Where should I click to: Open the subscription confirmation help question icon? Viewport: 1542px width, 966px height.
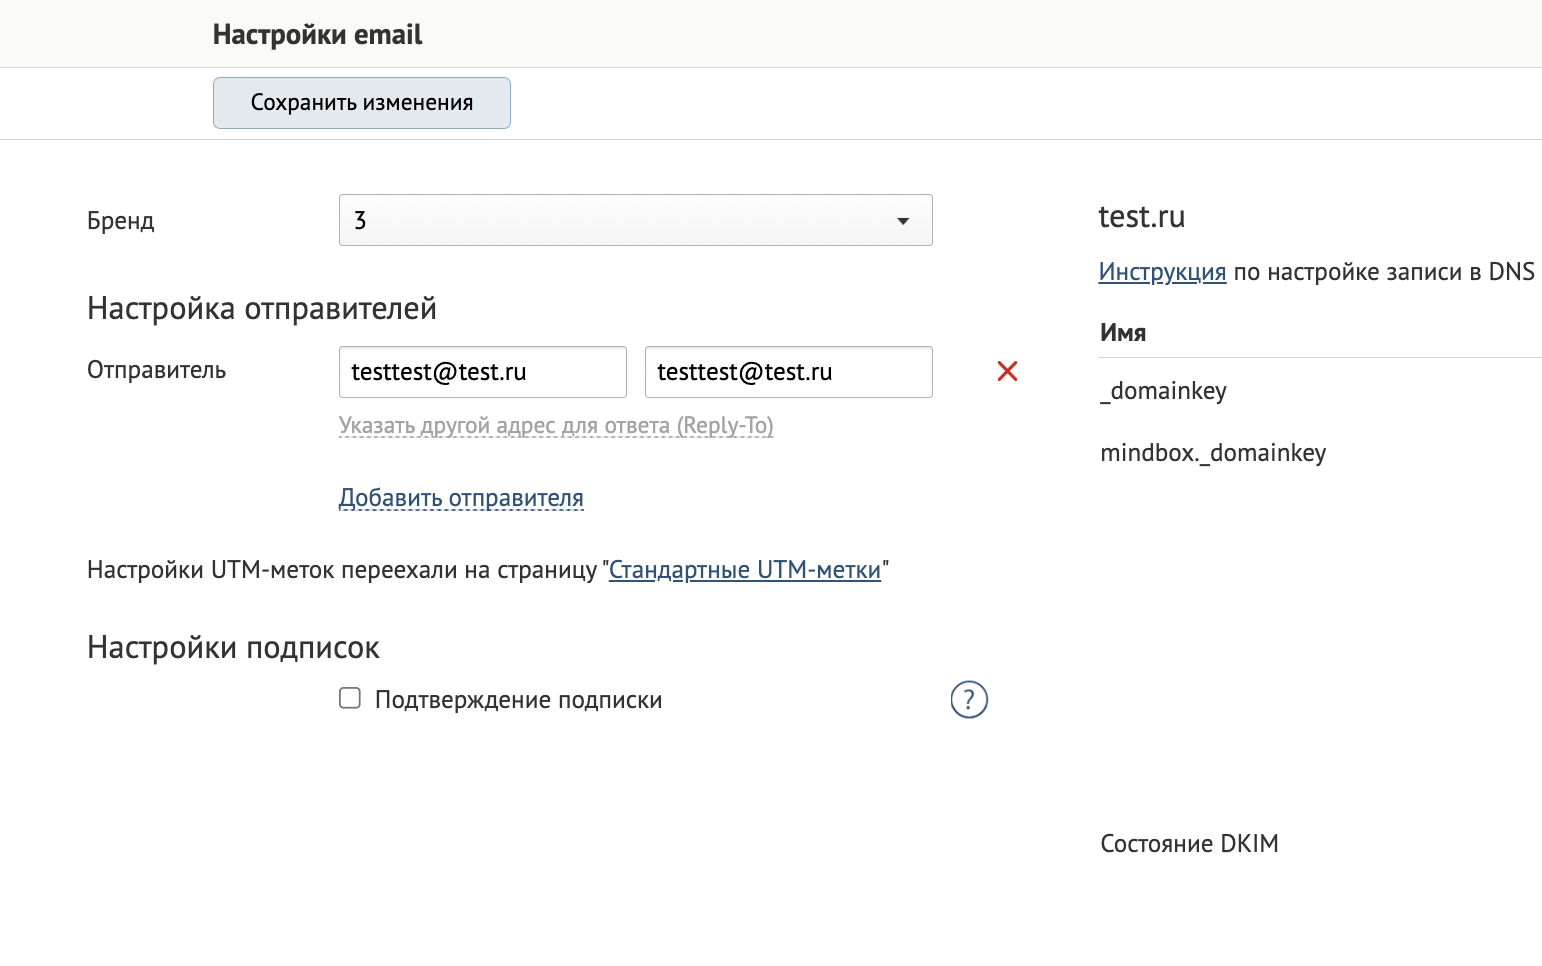point(969,700)
